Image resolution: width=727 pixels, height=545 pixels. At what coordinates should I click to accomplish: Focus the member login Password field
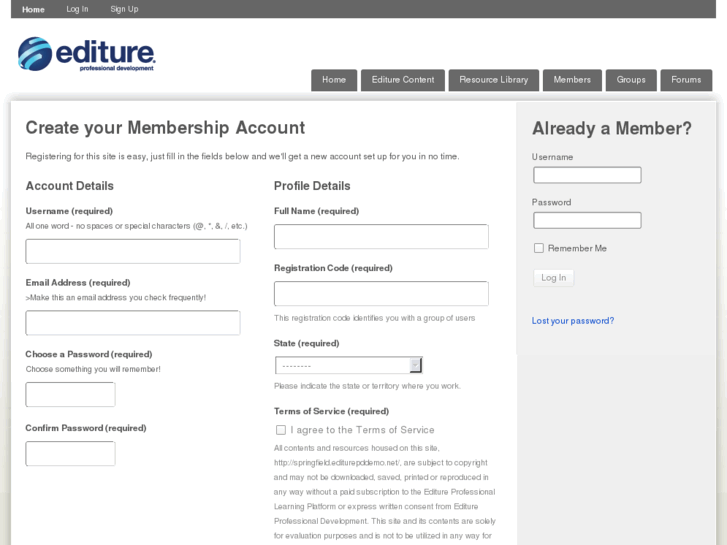[x=587, y=221]
